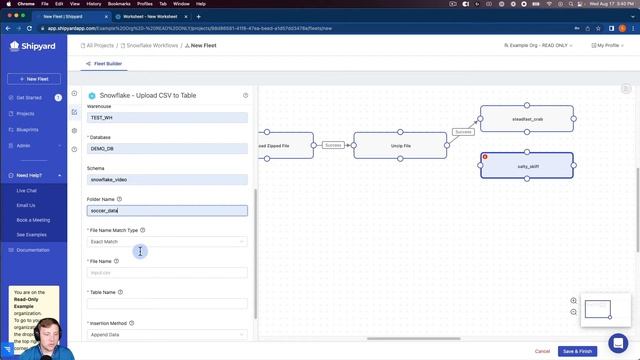Click the Folder Name input field
This screenshot has height=360, width=640.
(167, 211)
